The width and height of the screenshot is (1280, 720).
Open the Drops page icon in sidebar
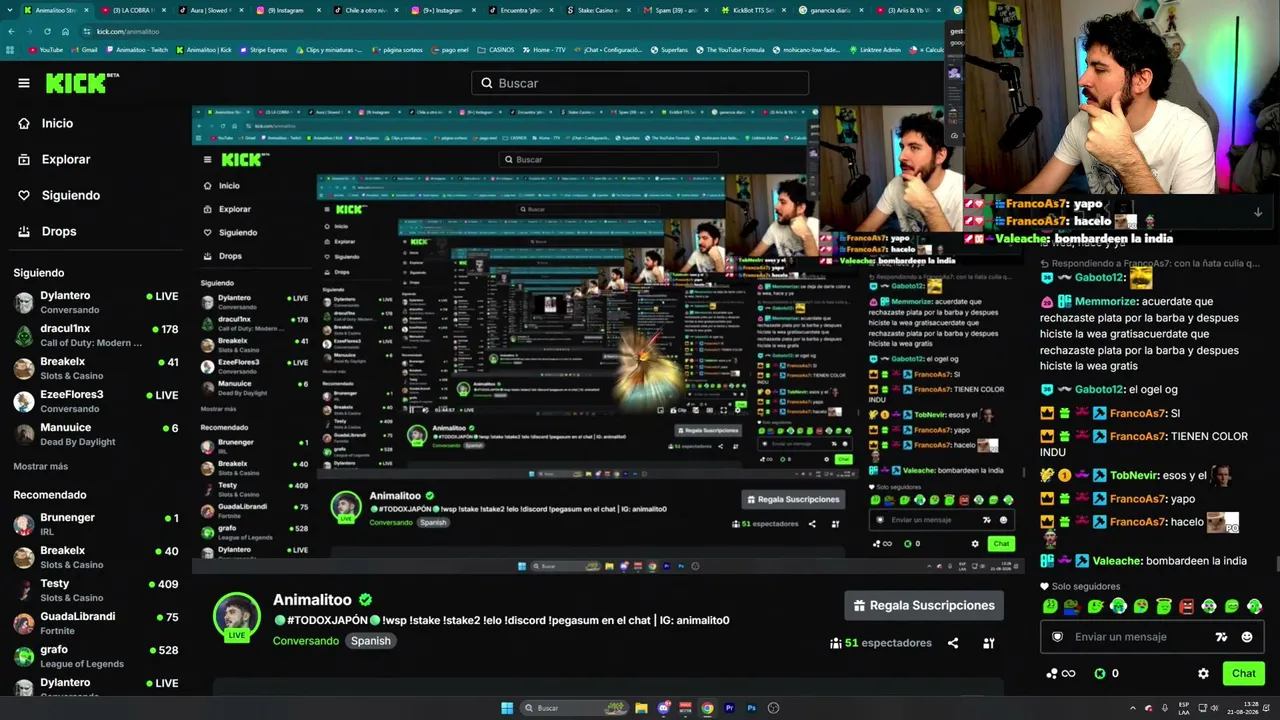click(x=24, y=231)
